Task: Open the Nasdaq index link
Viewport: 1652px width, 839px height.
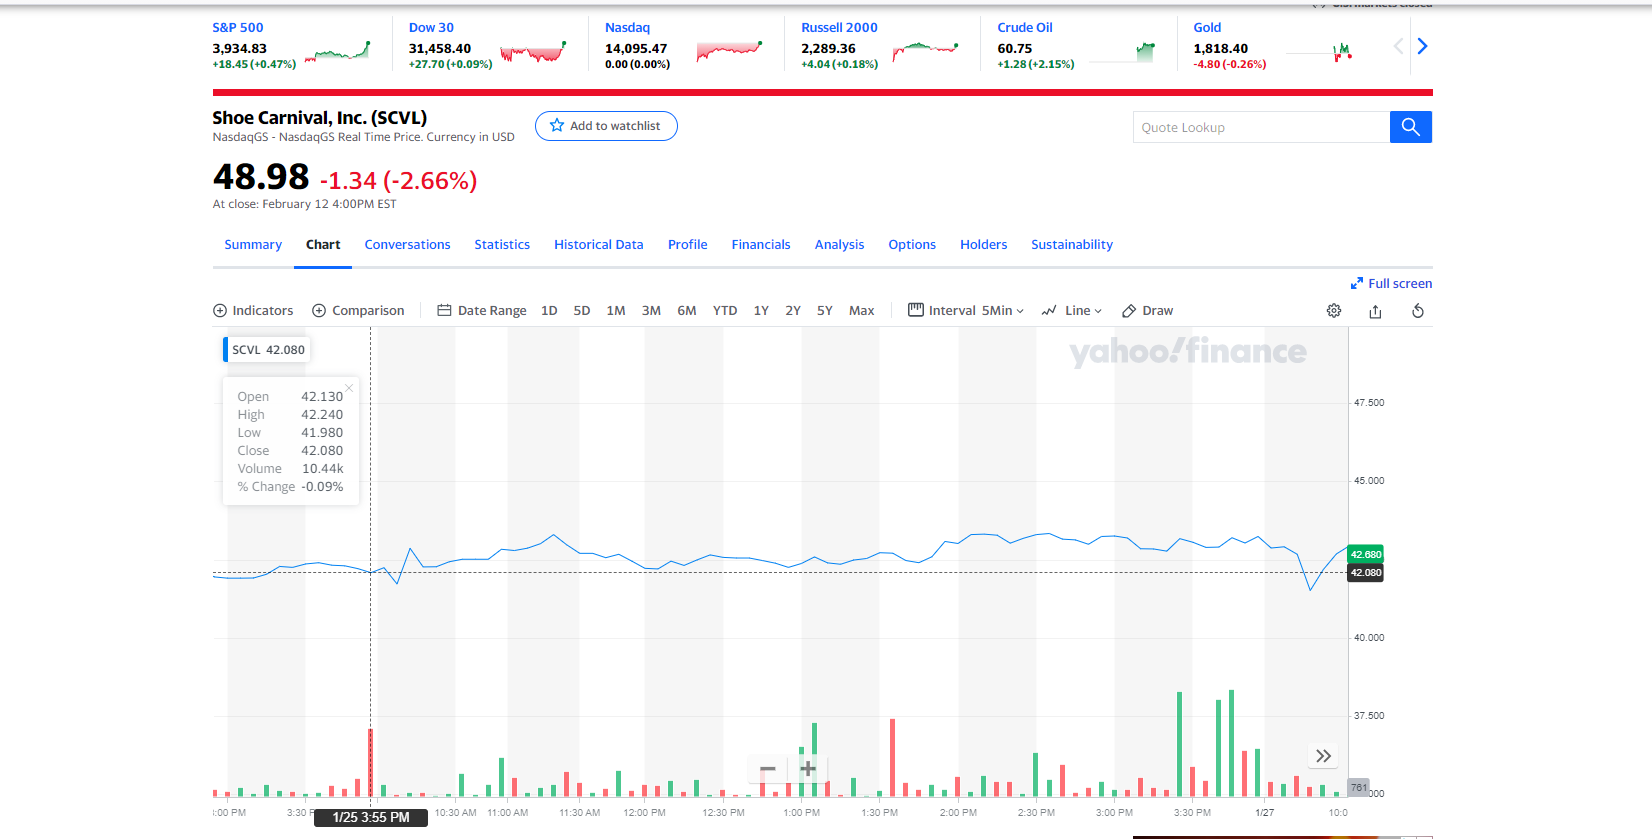Action: click(x=627, y=28)
